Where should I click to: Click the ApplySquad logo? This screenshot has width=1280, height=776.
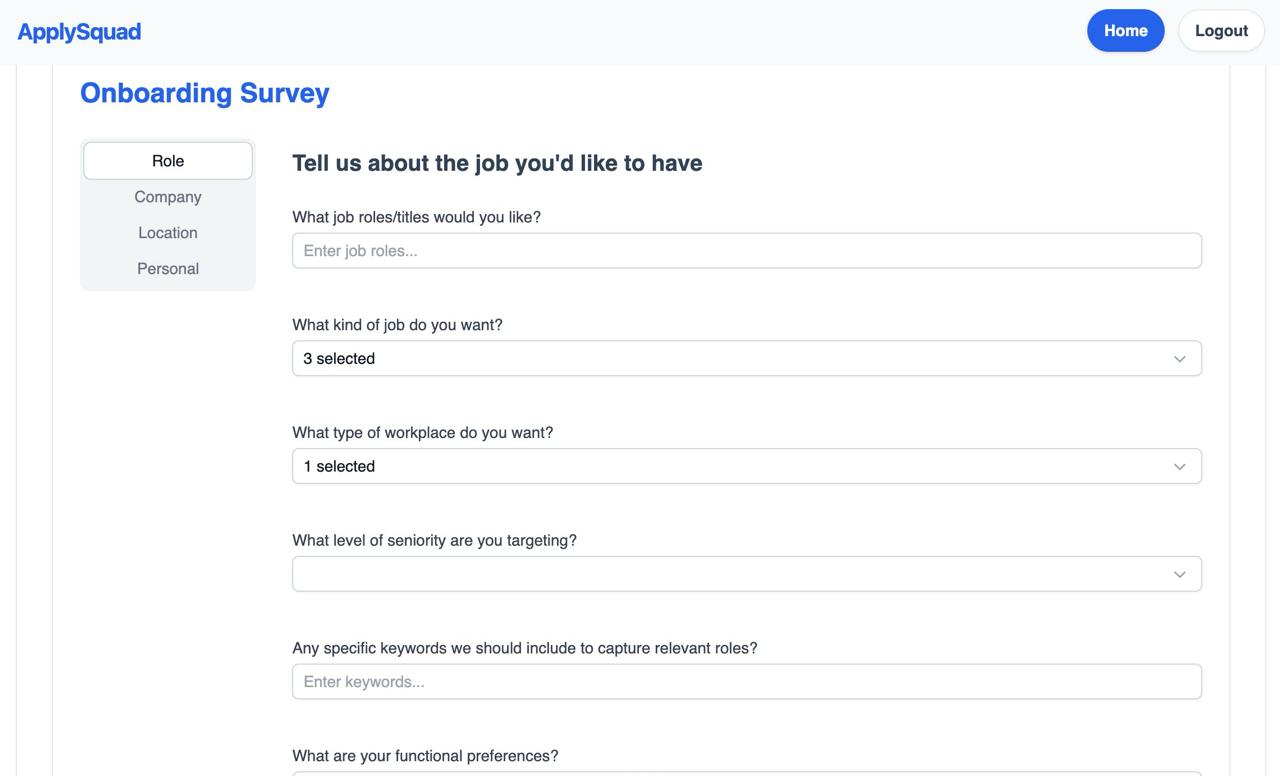(x=79, y=32)
